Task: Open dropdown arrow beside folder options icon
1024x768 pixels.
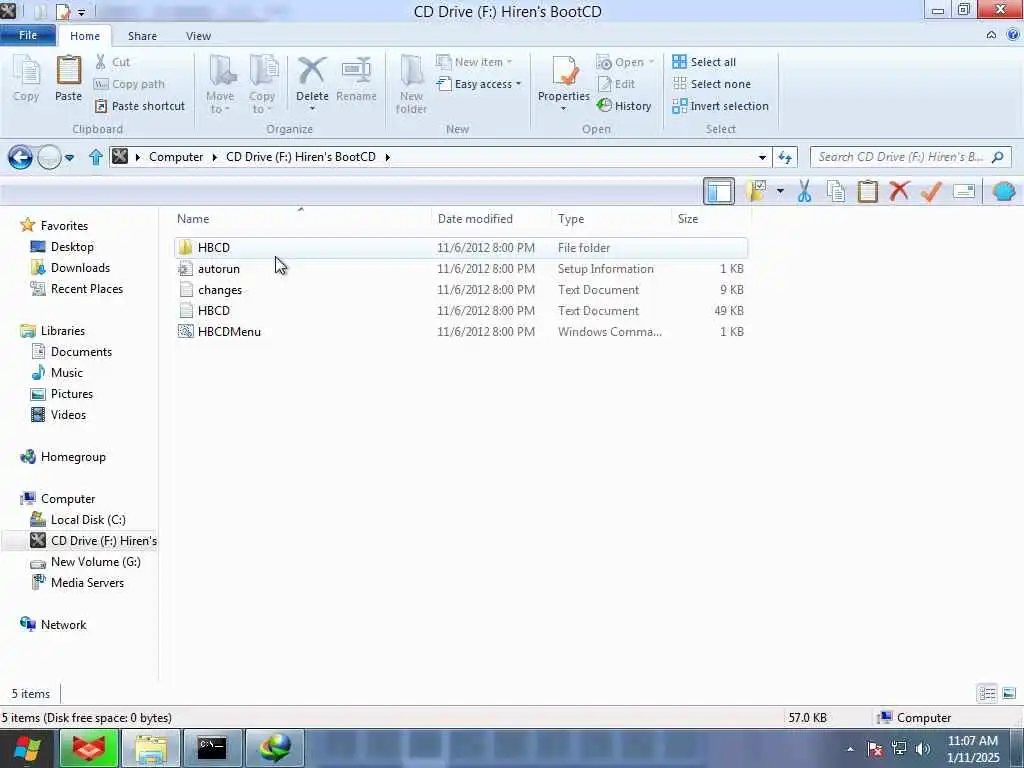Action: point(780,191)
